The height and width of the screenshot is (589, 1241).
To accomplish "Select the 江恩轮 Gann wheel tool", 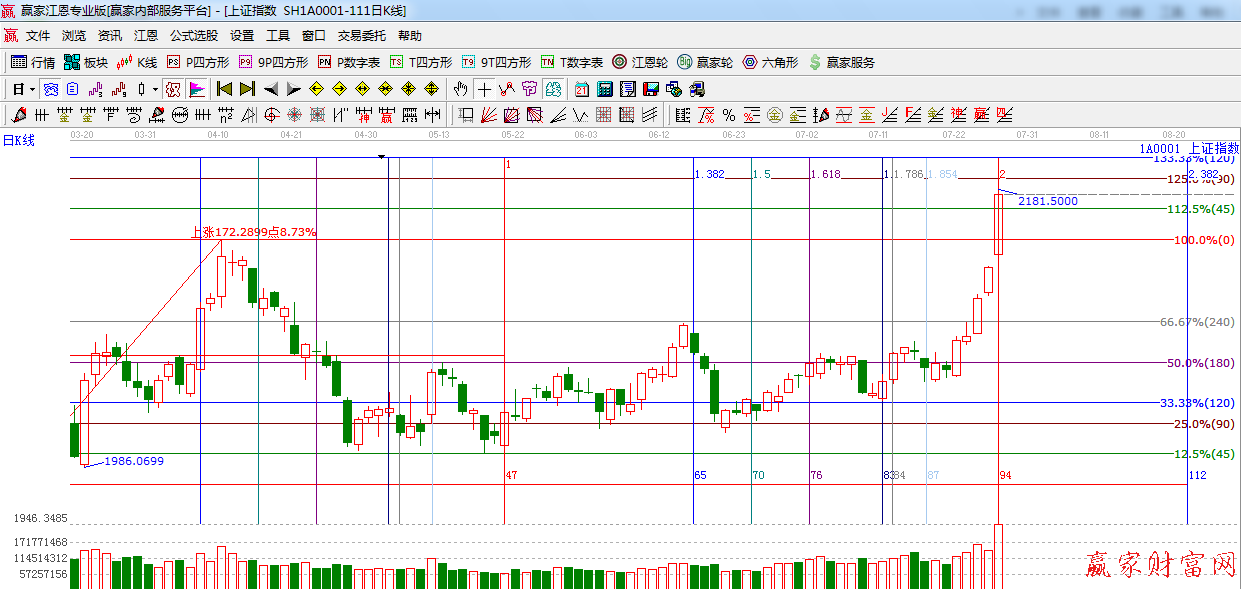I will coord(640,62).
